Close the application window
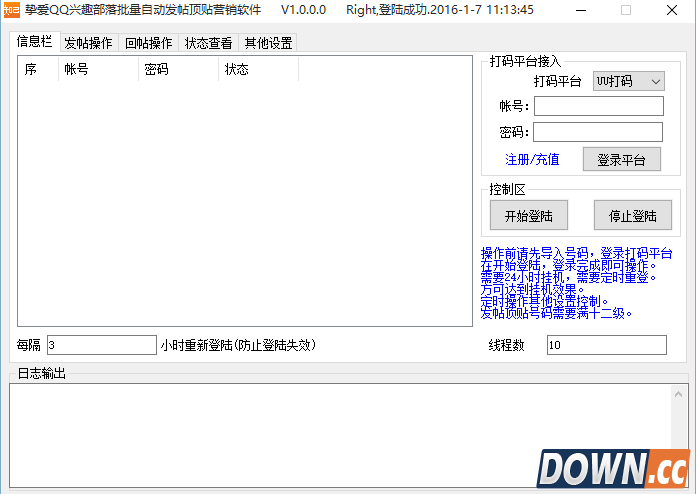 point(672,10)
